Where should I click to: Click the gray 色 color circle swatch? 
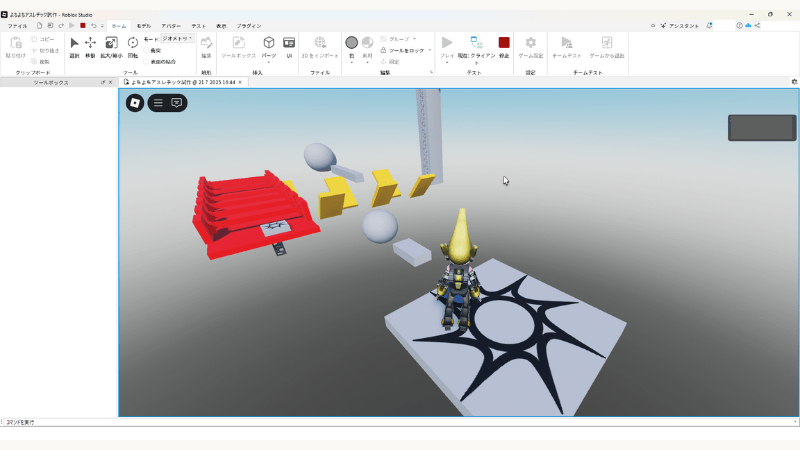pos(352,42)
